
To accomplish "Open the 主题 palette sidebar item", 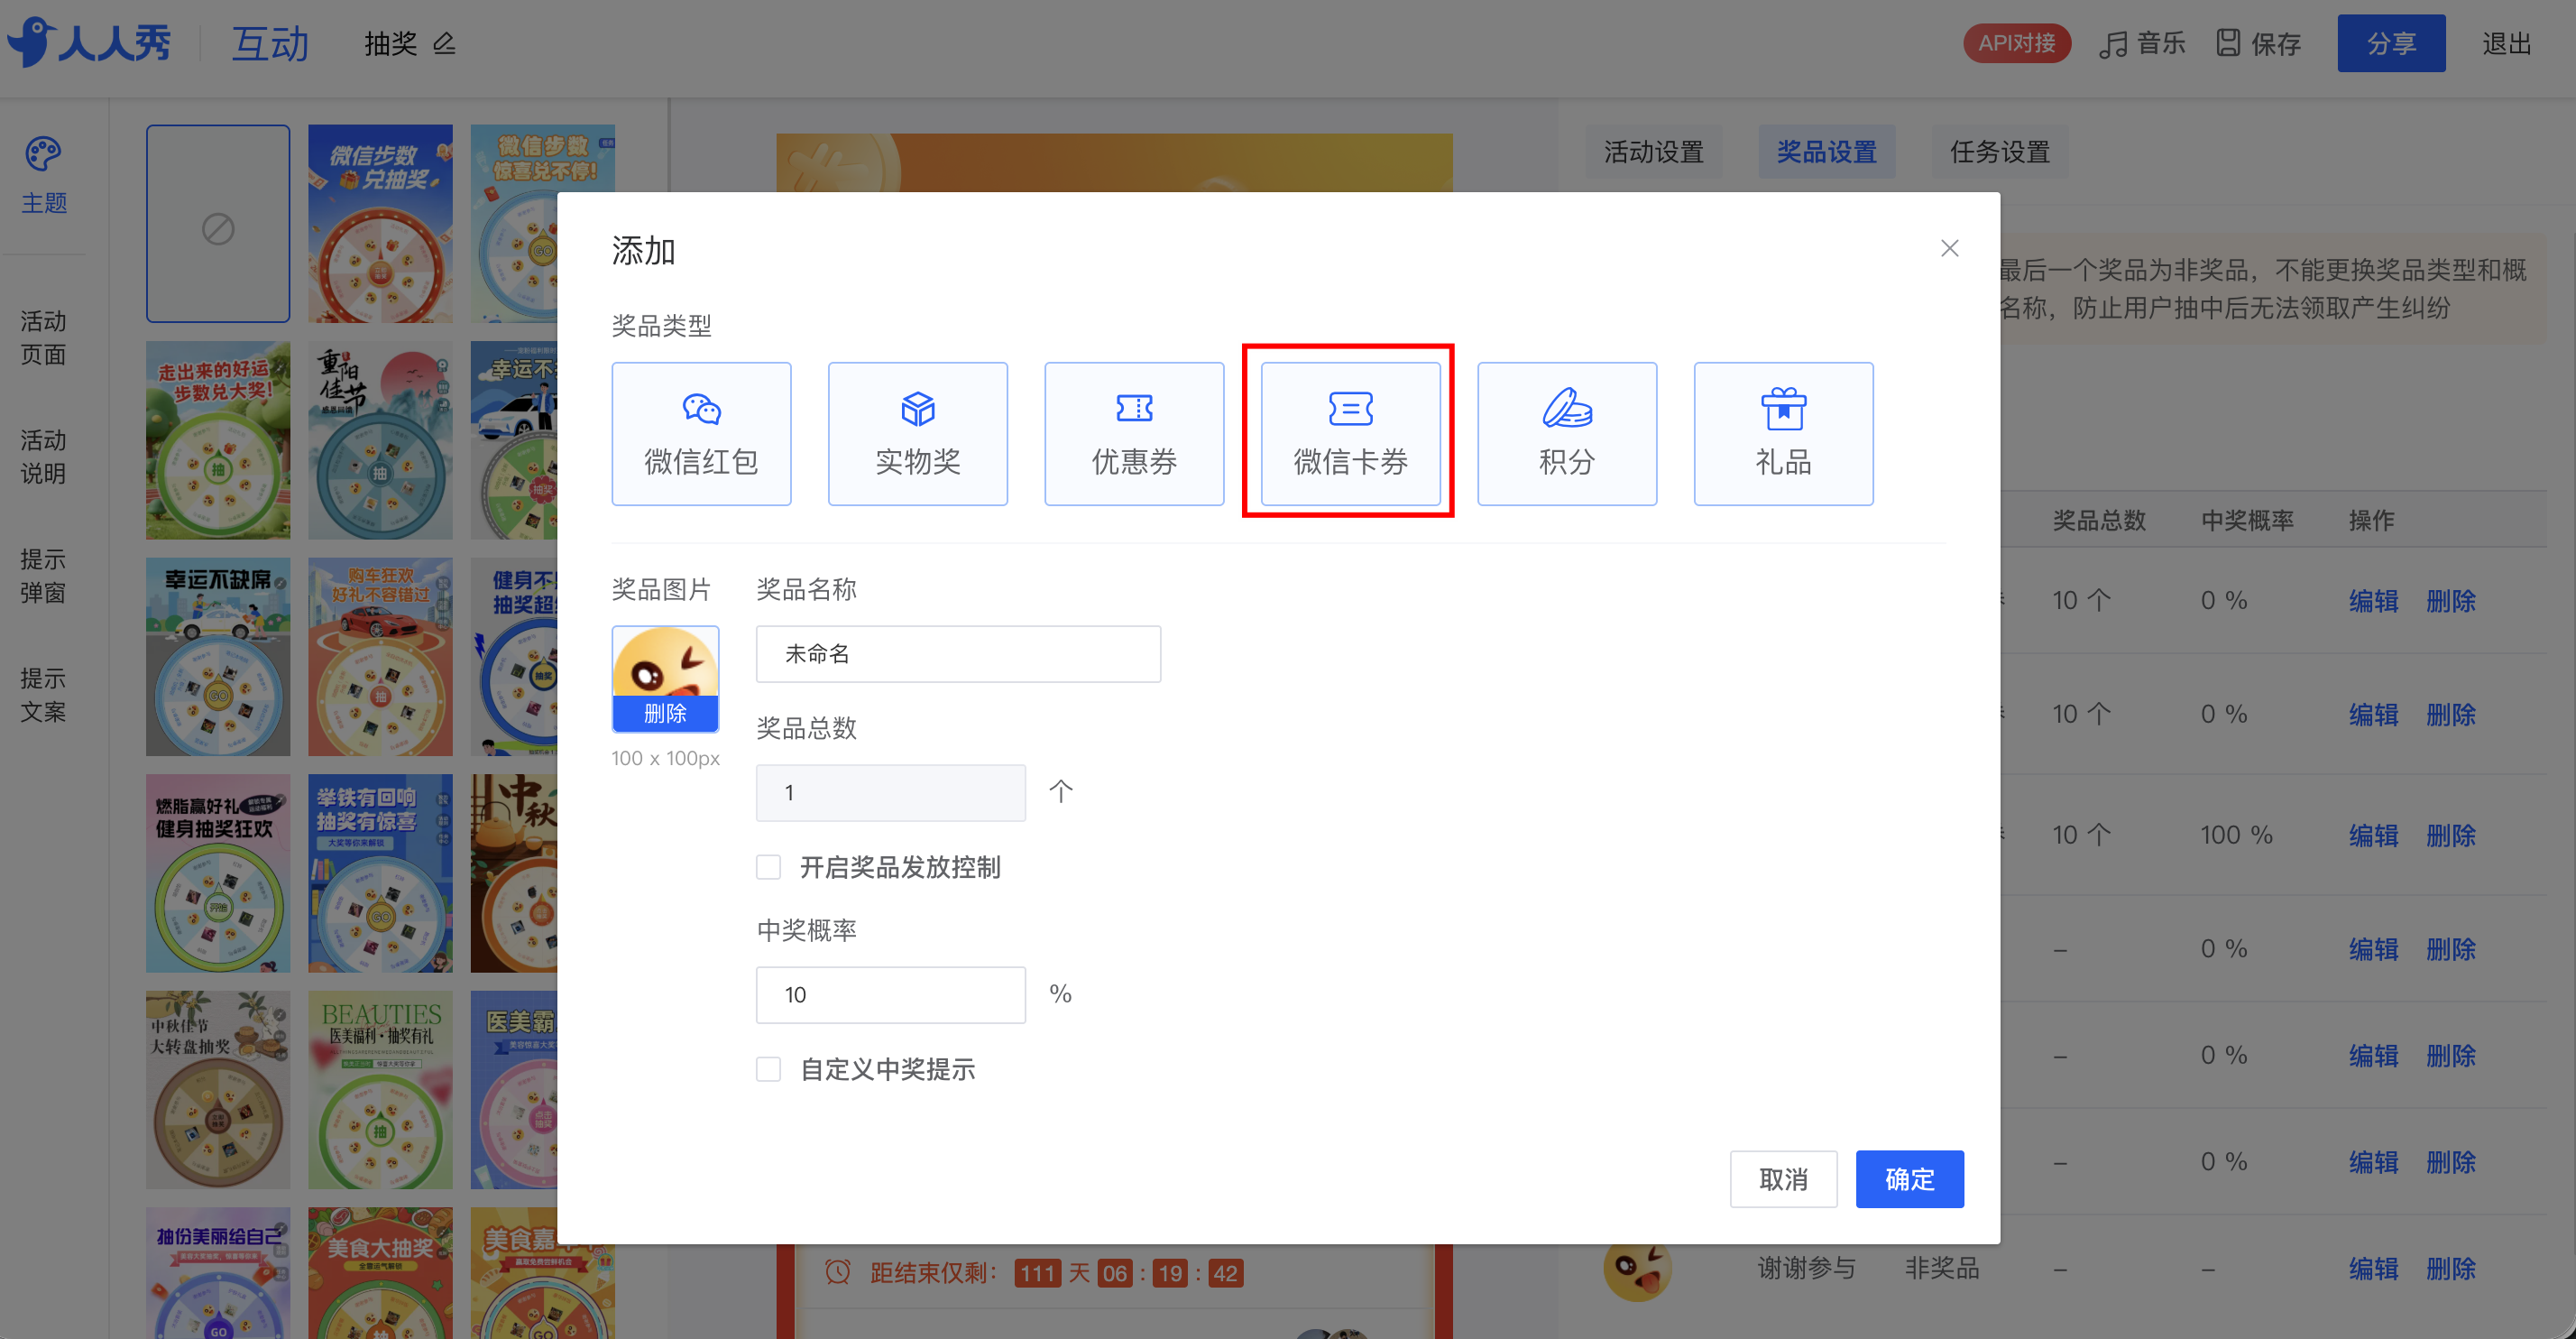I will pos(43,175).
